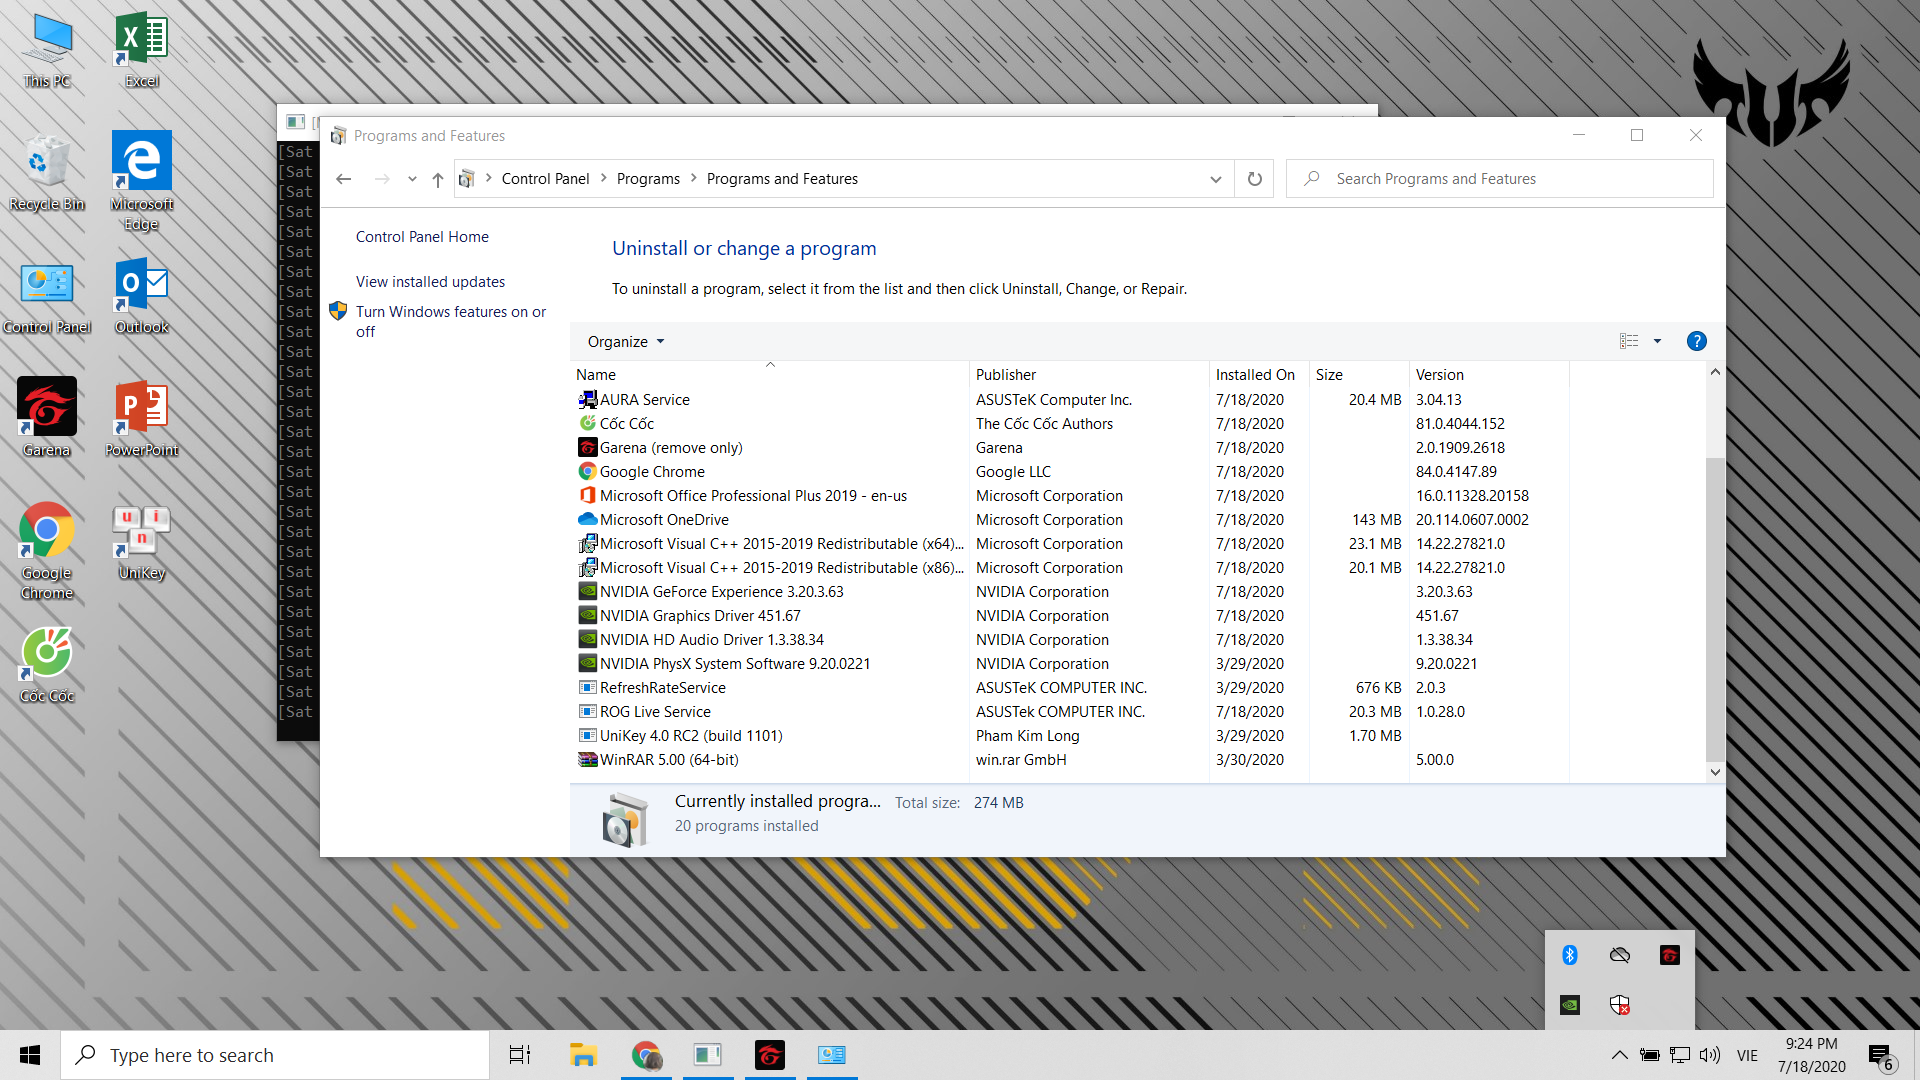This screenshot has height=1080, width=1920.
Task: Click the Programs breadcrumb
Action: (x=648, y=179)
